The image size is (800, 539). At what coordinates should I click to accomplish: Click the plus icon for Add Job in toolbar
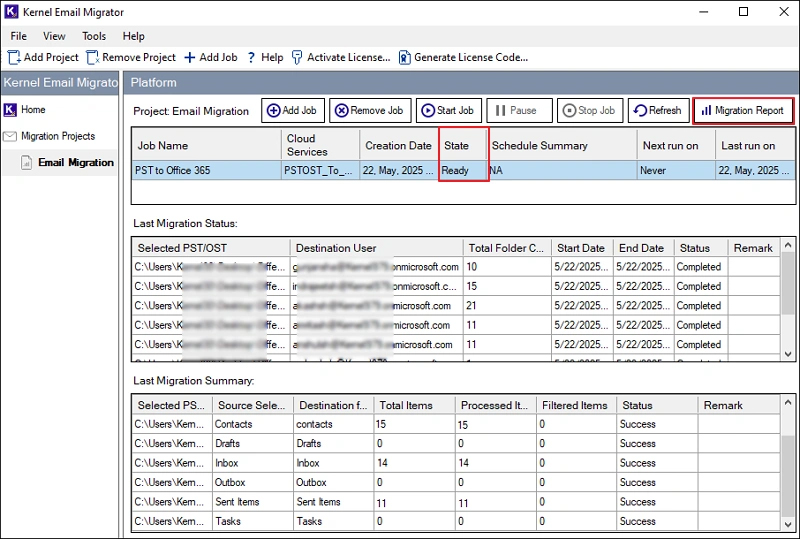coord(190,57)
